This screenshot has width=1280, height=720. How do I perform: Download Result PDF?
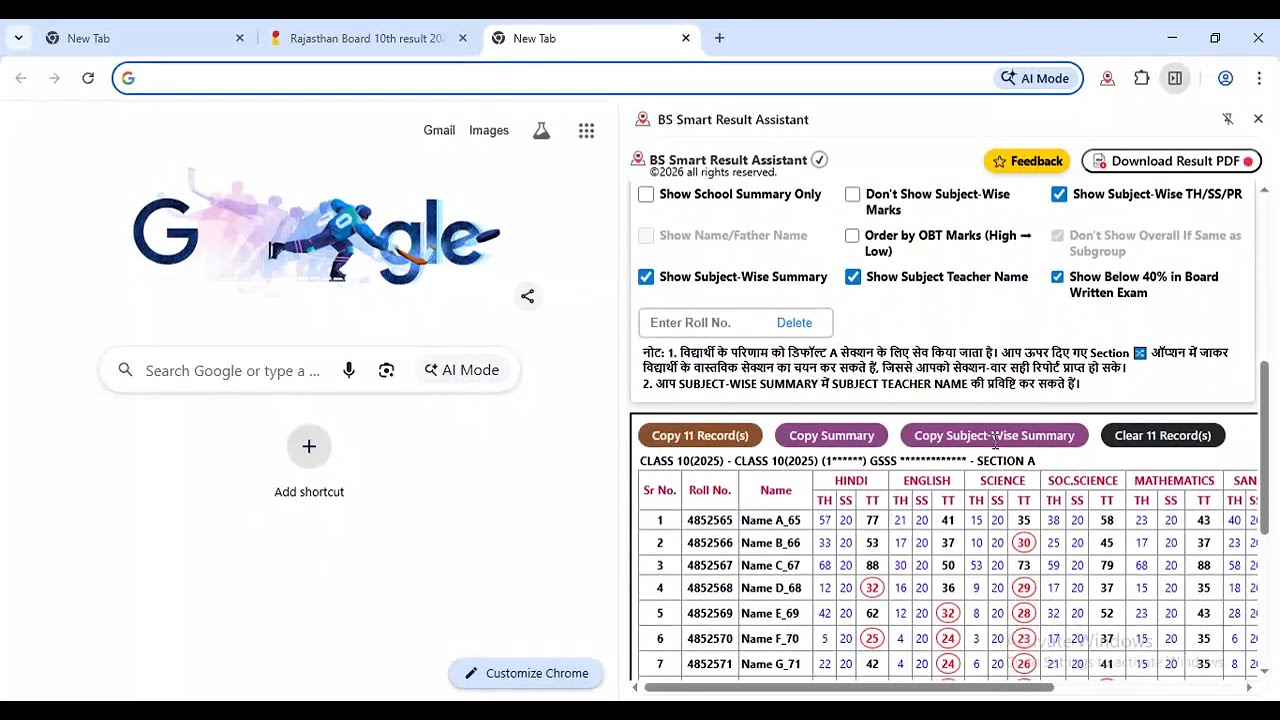point(1171,161)
